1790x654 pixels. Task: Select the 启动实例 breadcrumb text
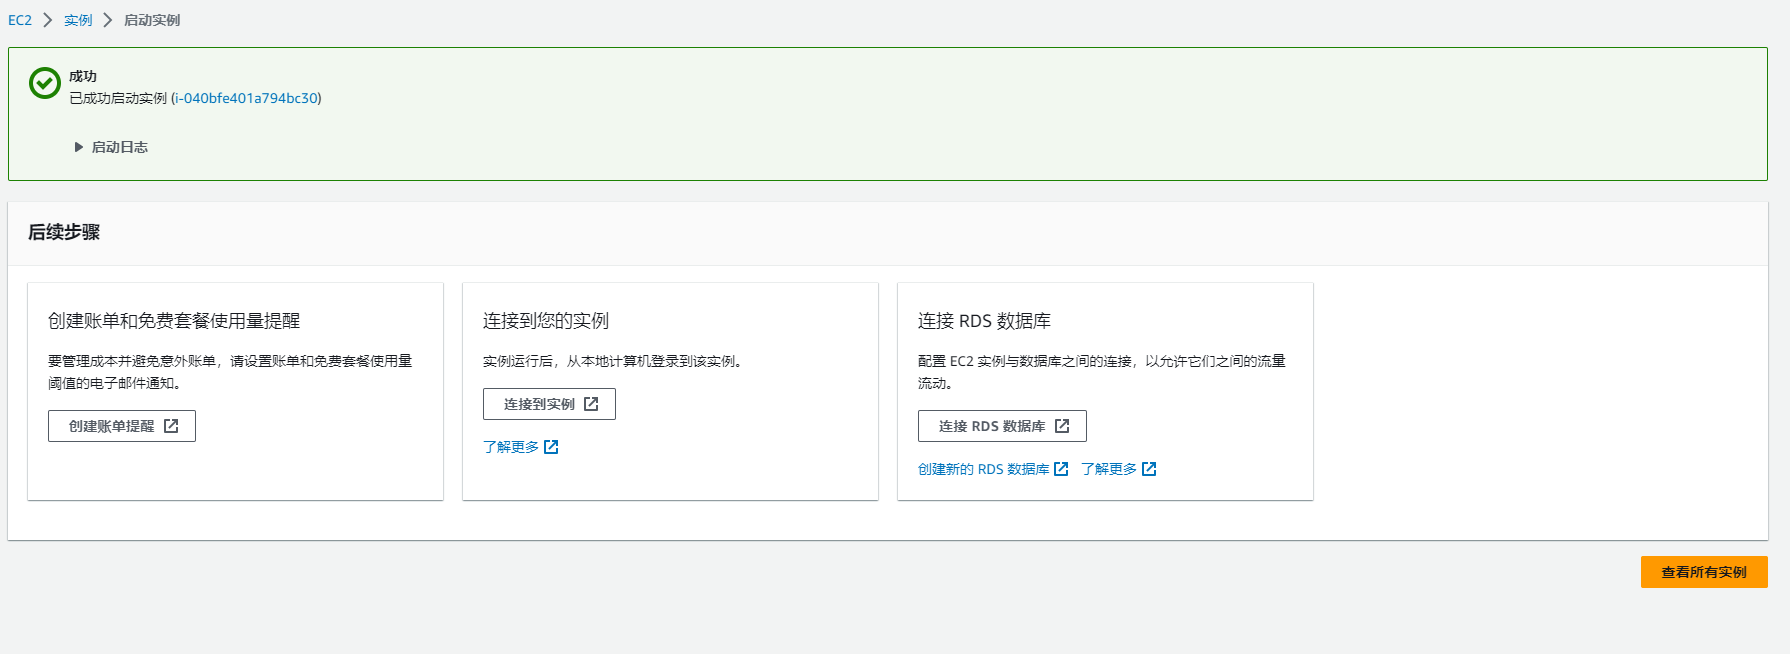pyautogui.click(x=152, y=20)
